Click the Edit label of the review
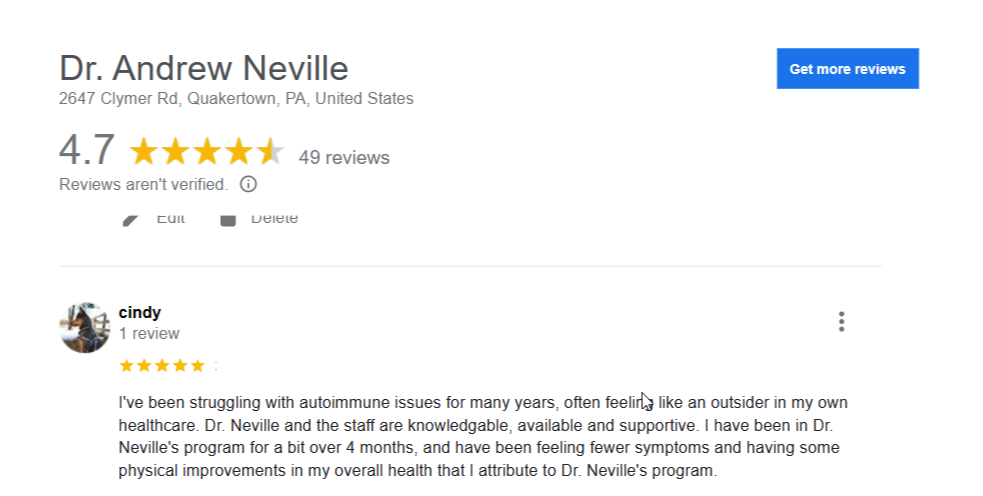 pyautogui.click(x=171, y=219)
